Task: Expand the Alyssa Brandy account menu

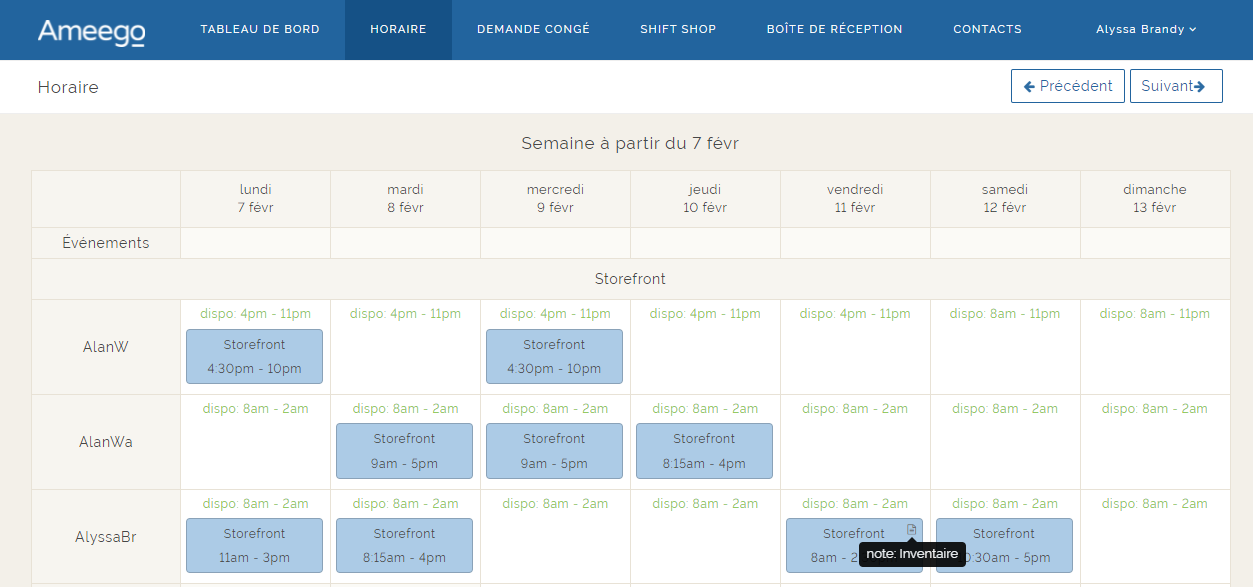Action: [x=1146, y=29]
